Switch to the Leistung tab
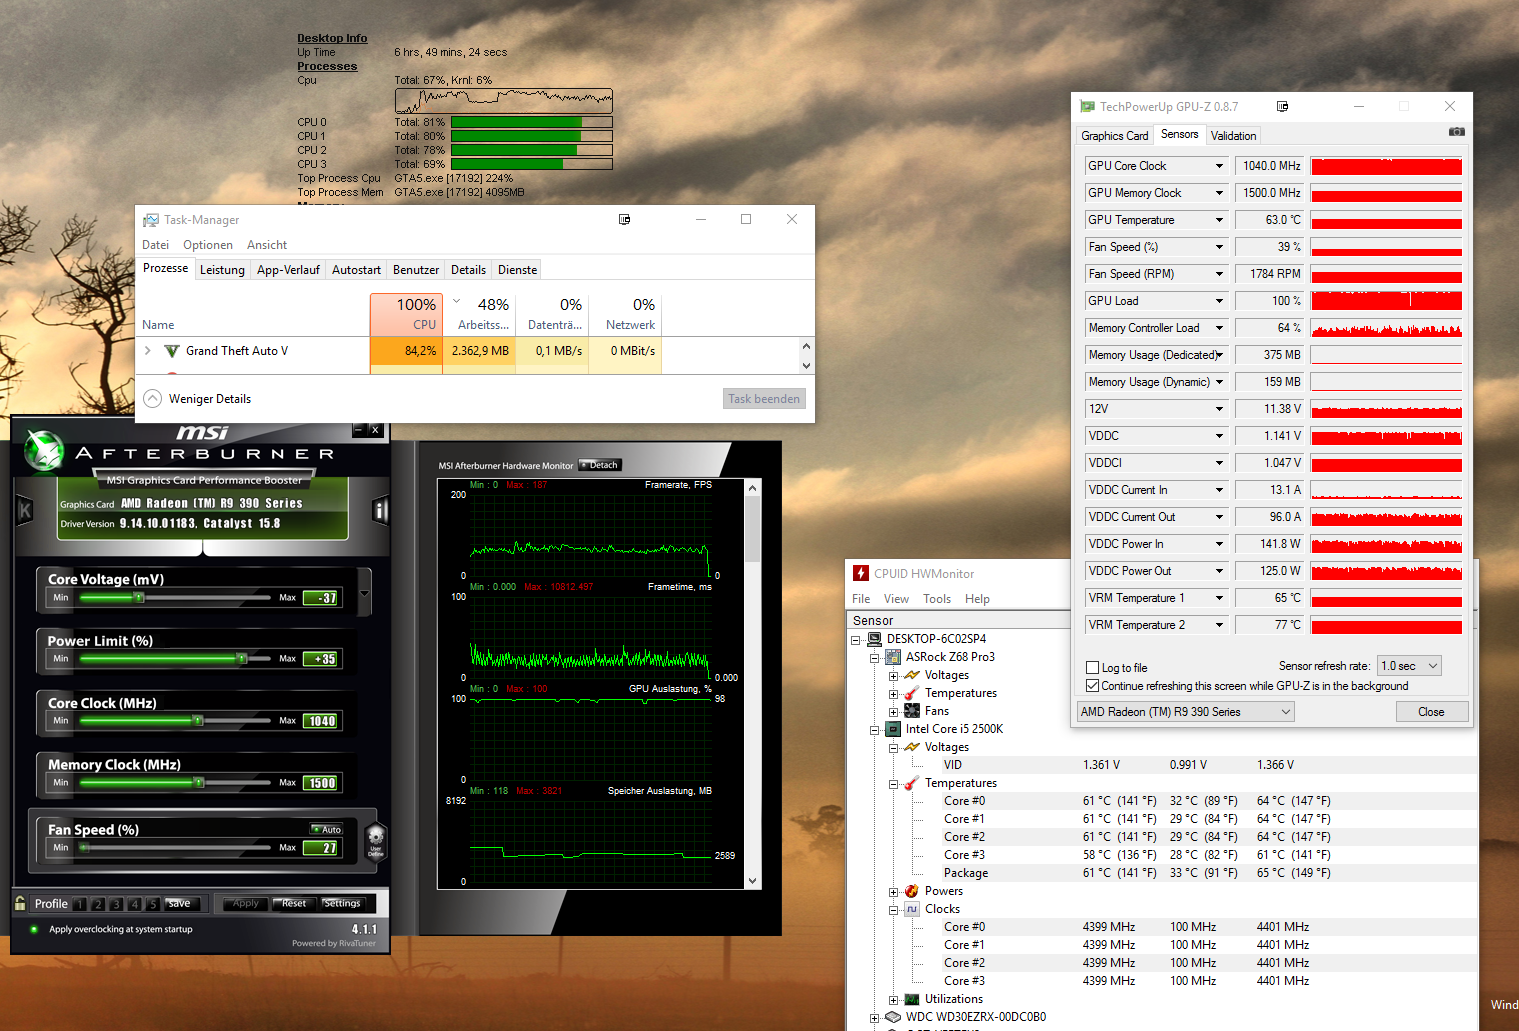 (x=222, y=270)
